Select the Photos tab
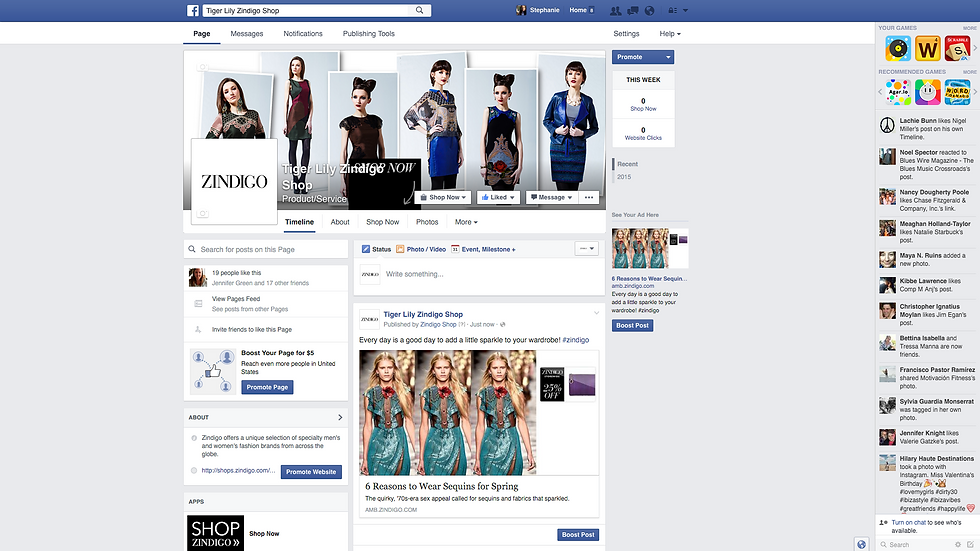This screenshot has width=980, height=551. (427, 222)
